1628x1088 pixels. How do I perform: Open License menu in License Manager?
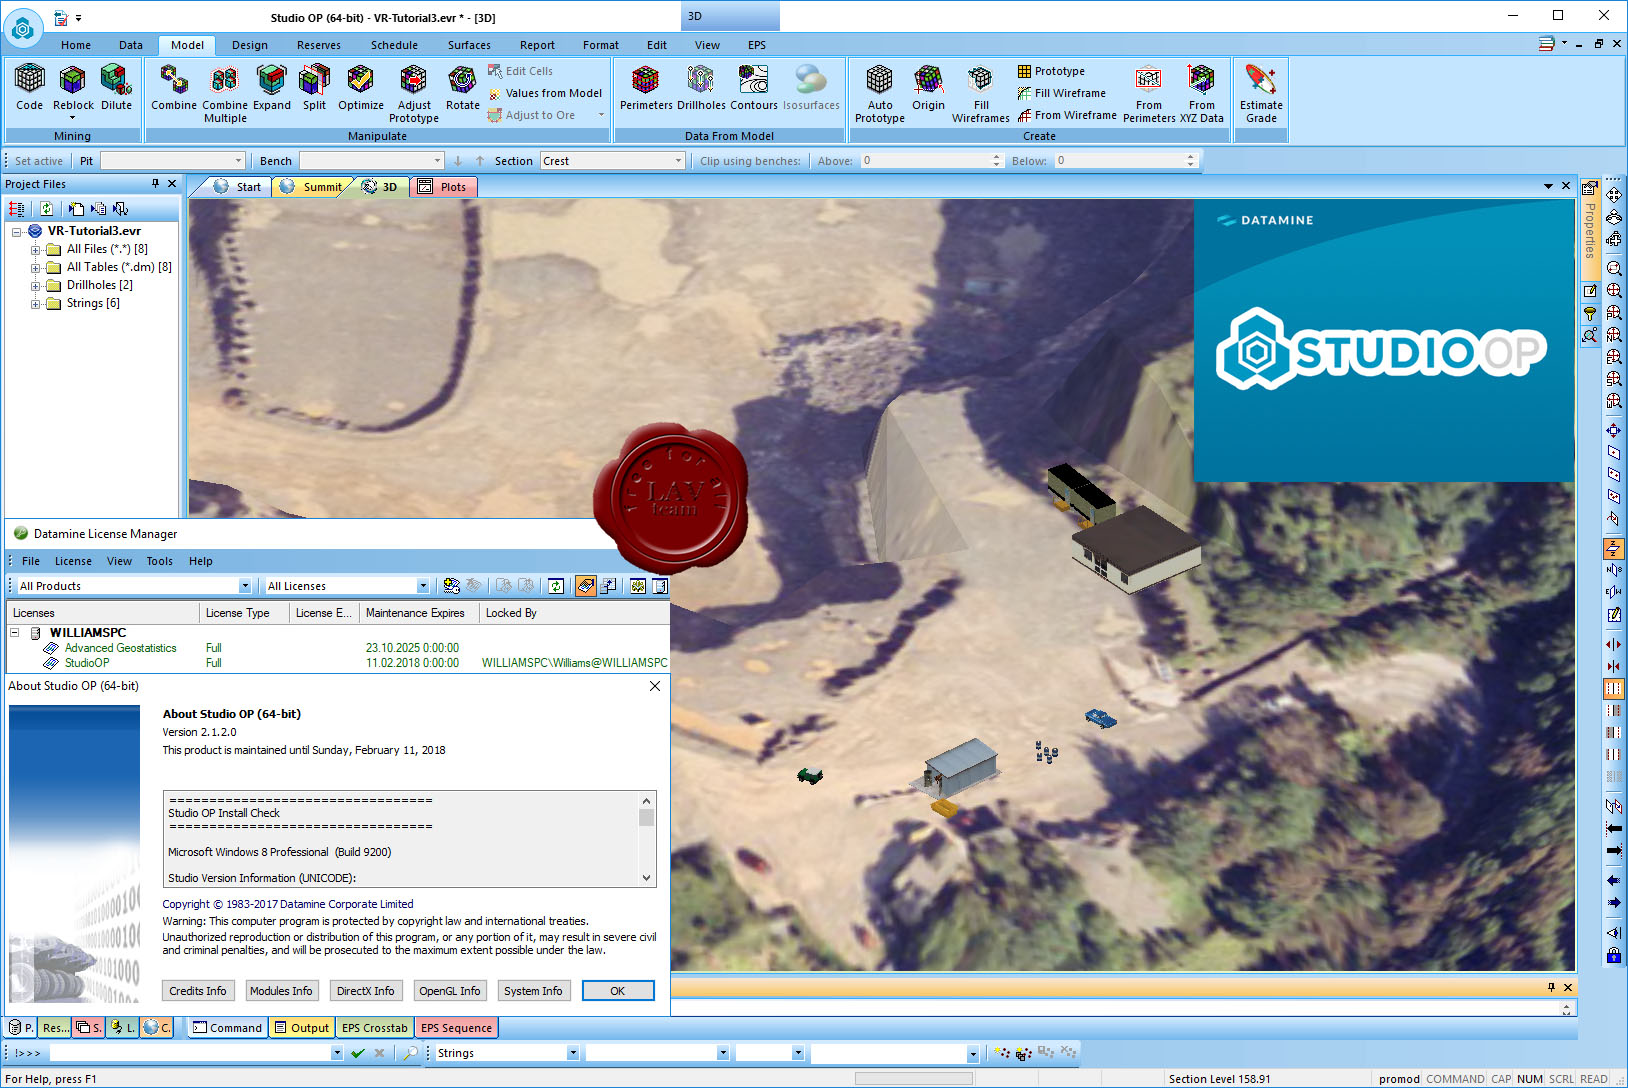pos(73,561)
